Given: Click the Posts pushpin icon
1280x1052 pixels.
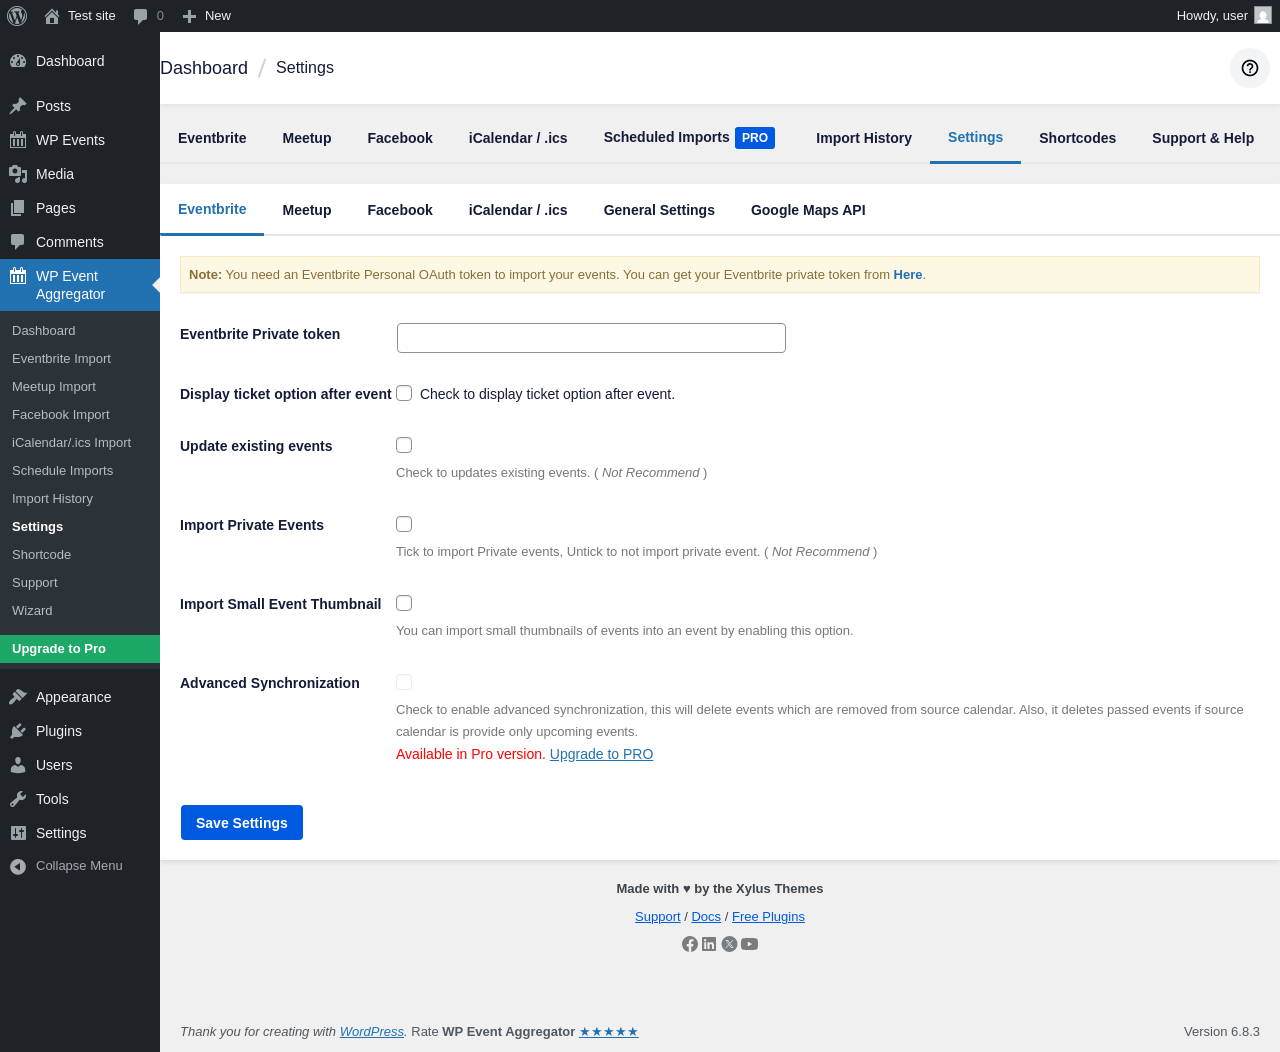Looking at the screenshot, I should pos(18,106).
